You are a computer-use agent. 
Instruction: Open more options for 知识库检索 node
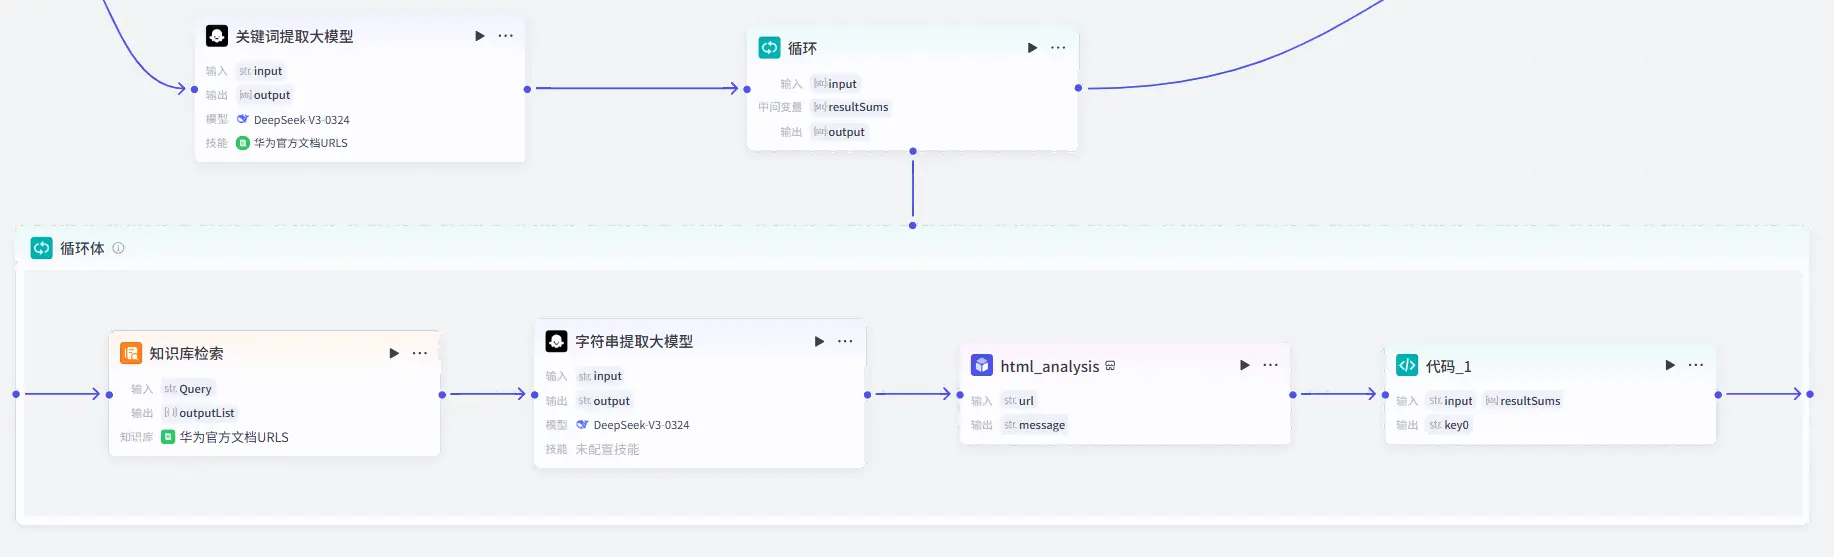(420, 353)
